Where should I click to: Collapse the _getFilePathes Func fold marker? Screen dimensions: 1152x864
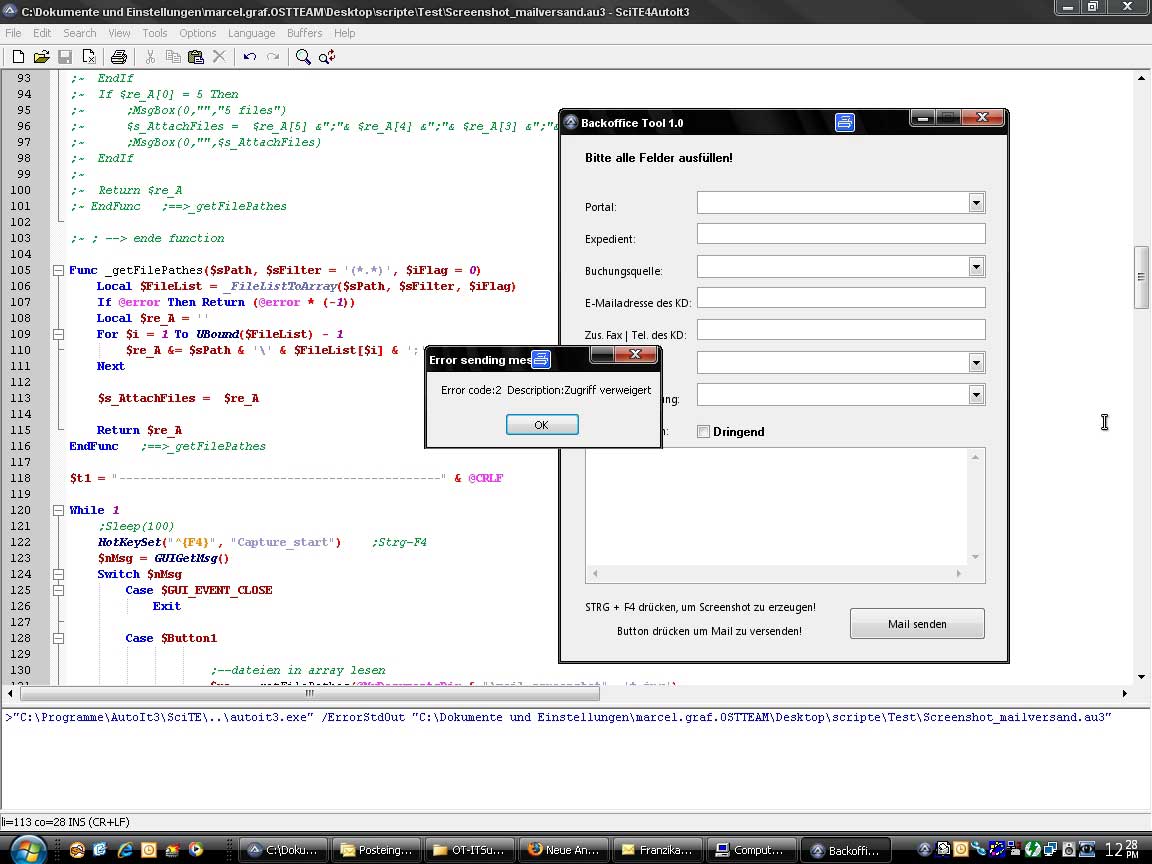pos(58,270)
